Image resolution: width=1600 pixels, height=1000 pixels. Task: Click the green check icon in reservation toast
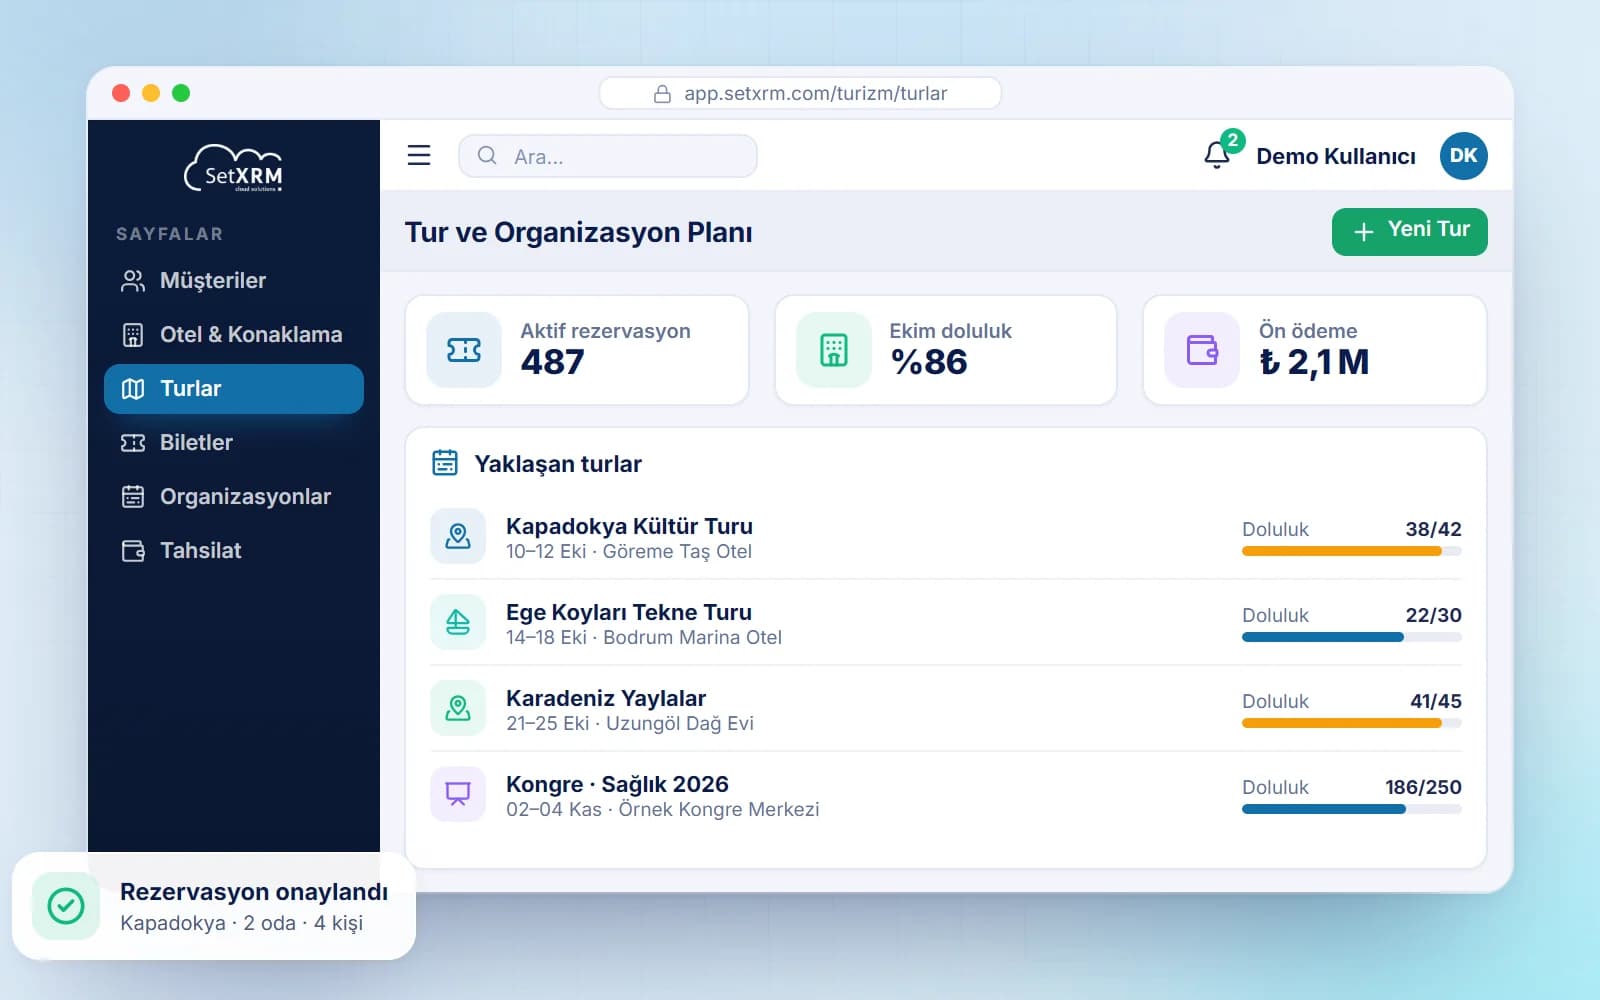click(66, 906)
